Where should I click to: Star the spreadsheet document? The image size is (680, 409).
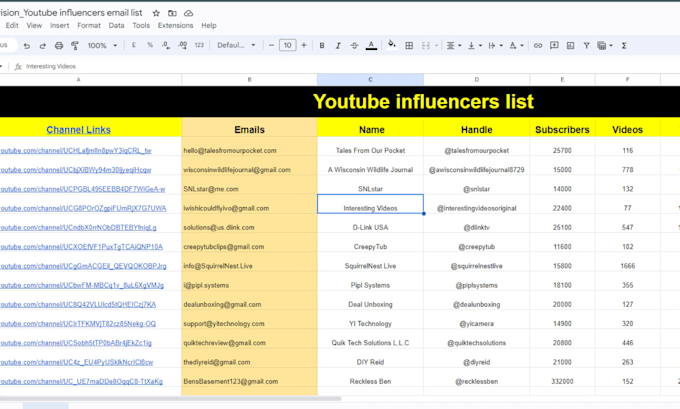point(156,13)
